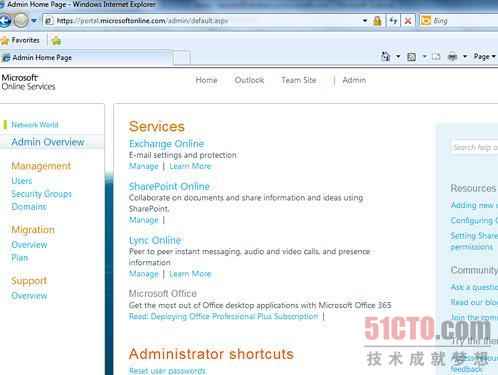The width and height of the screenshot is (498, 375).
Task: Click the browser Forward arrow button
Action: 21,21
